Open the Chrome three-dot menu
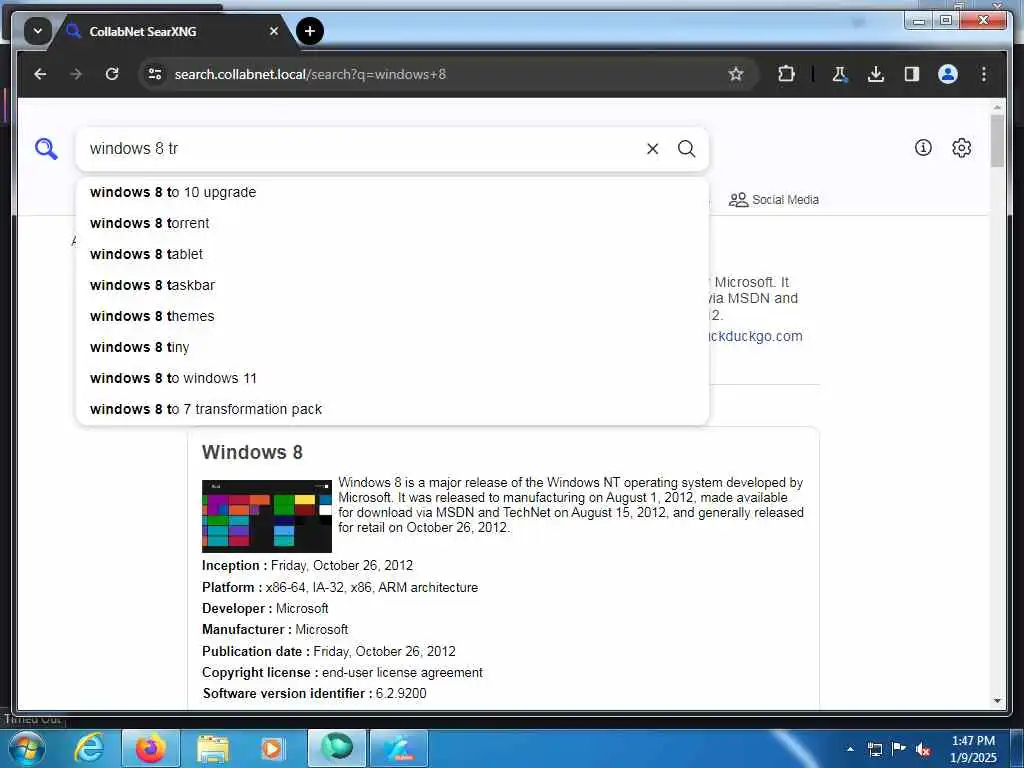This screenshot has height=768, width=1024. point(984,74)
